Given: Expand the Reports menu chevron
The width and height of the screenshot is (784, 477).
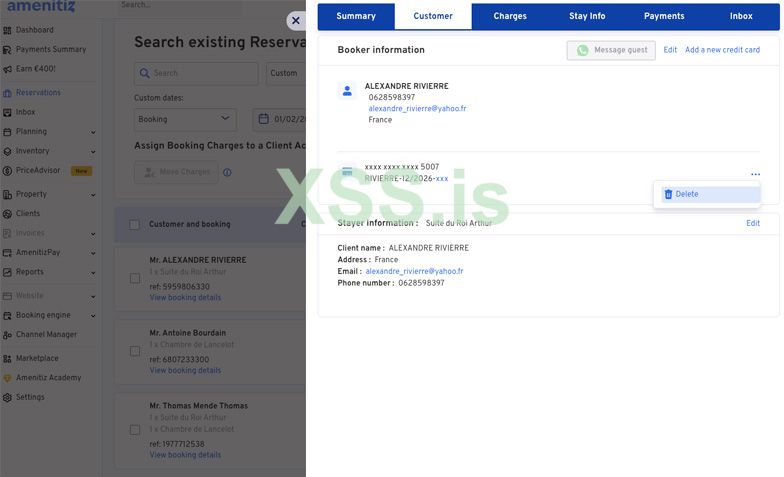Looking at the screenshot, I should [x=93, y=273].
